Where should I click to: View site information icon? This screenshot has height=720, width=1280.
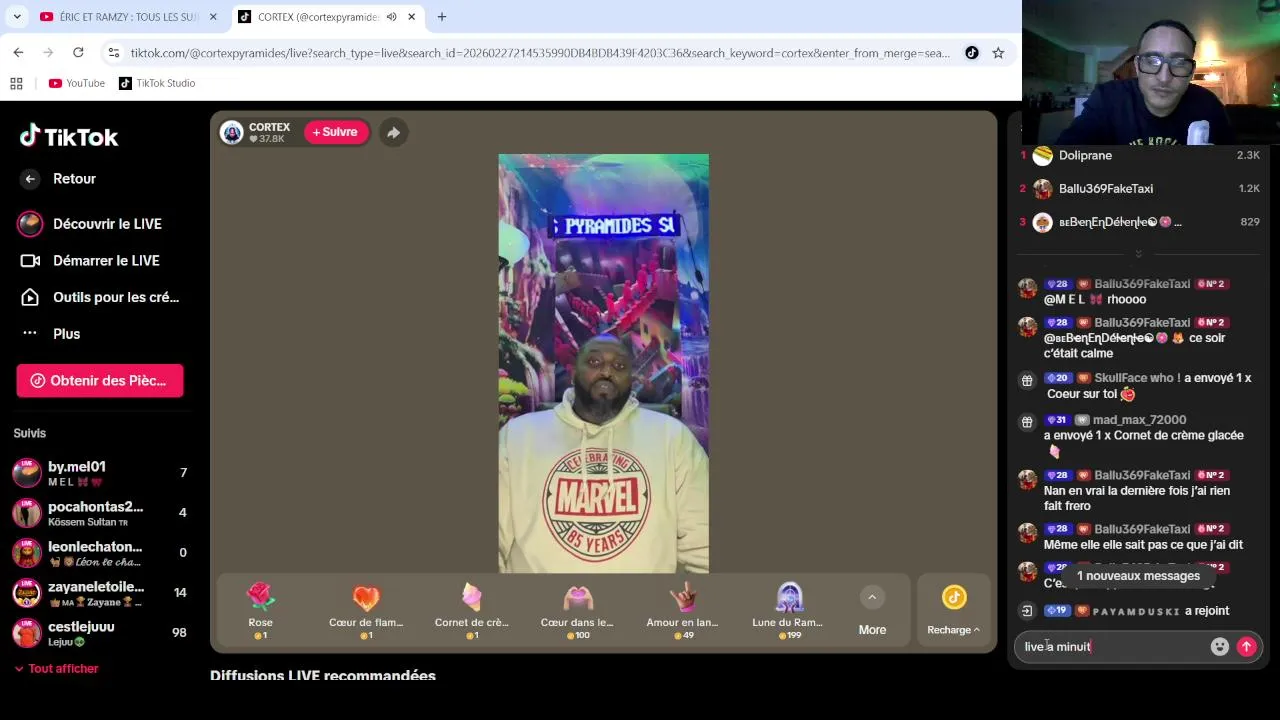[113, 53]
